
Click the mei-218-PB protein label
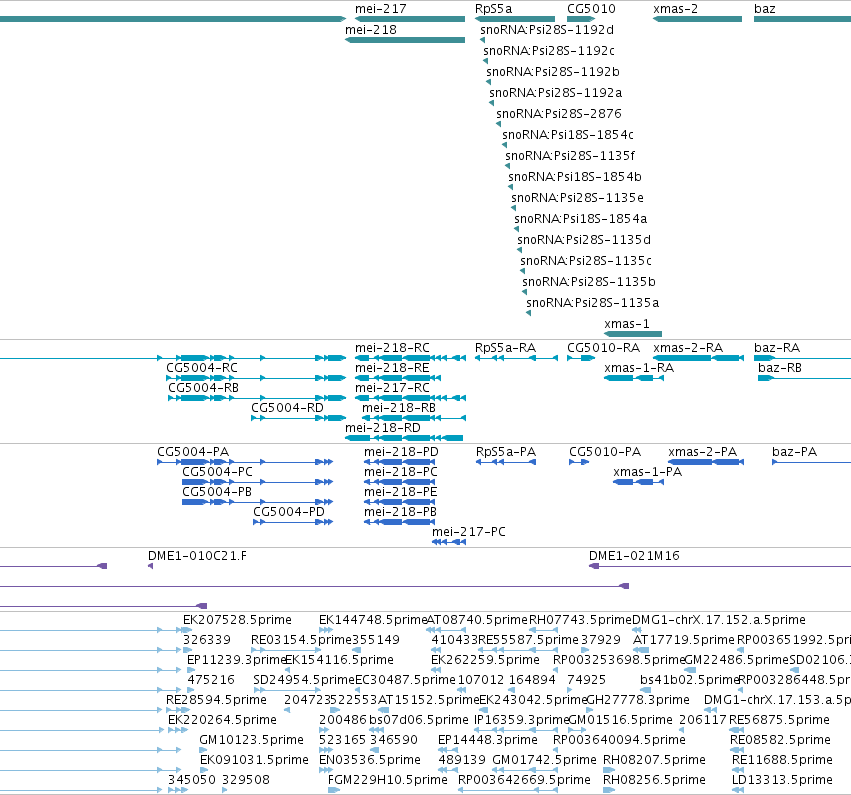click(x=401, y=512)
